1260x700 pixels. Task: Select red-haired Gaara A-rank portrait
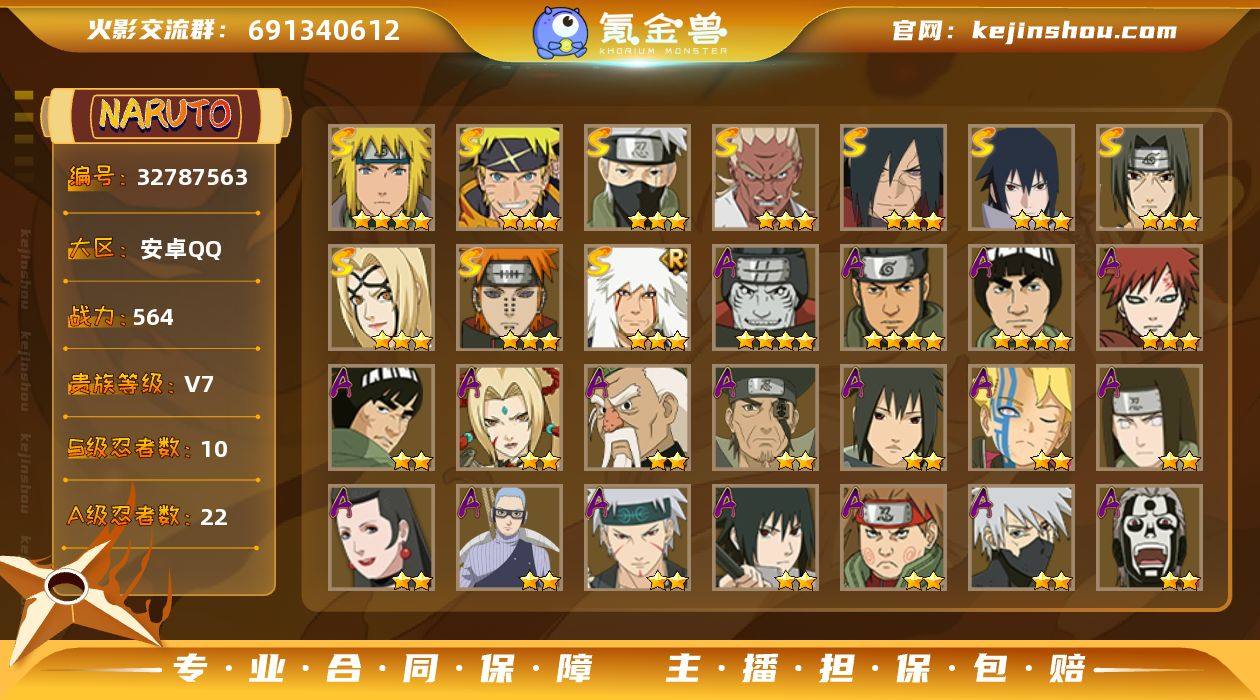[1149, 298]
